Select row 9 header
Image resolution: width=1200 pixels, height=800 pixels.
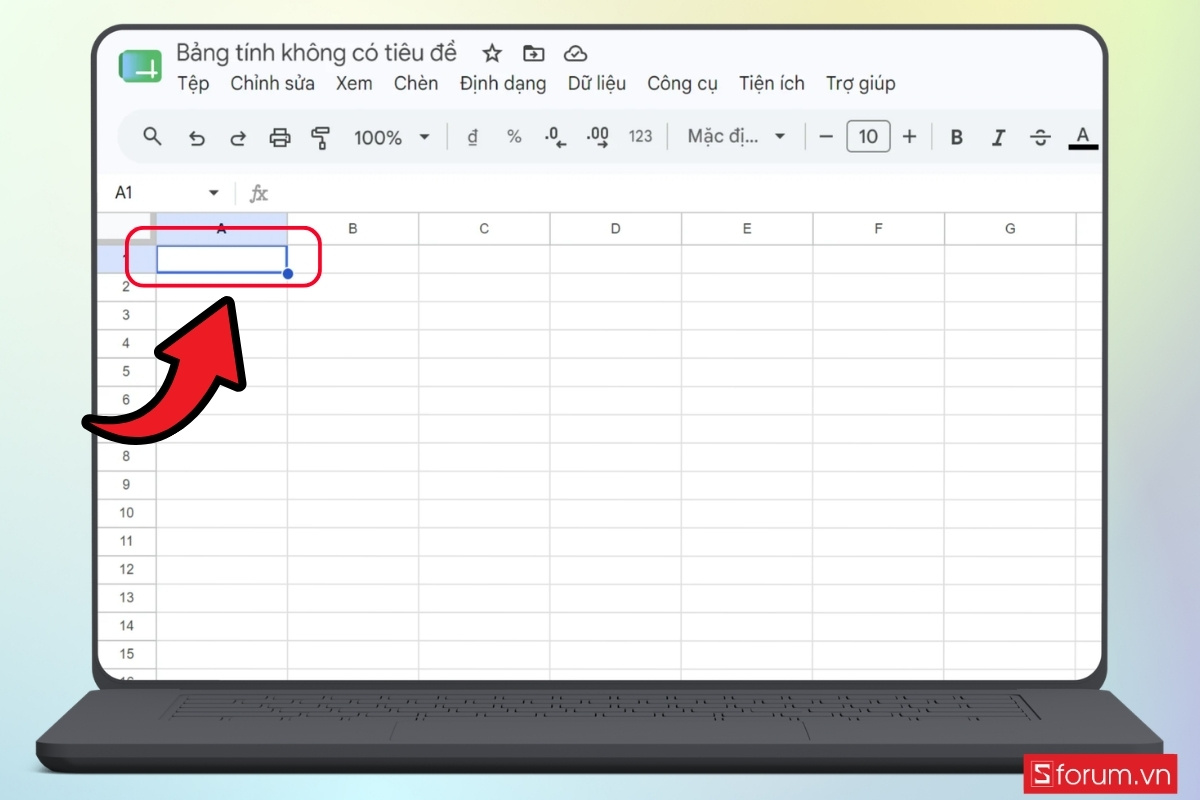(x=126, y=485)
